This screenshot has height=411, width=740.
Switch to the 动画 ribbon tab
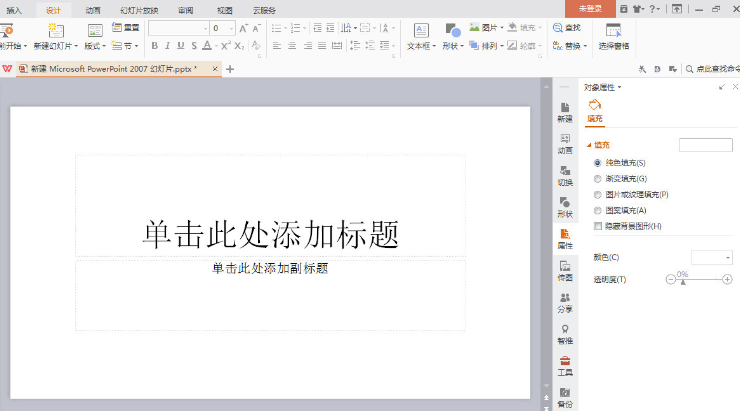pyautogui.click(x=92, y=10)
